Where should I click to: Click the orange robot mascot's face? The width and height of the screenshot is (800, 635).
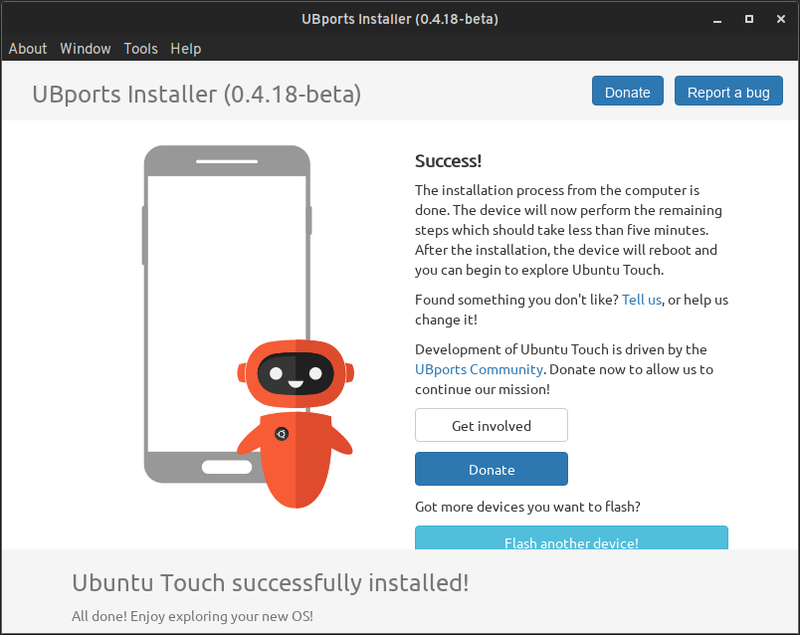coord(295,373)
